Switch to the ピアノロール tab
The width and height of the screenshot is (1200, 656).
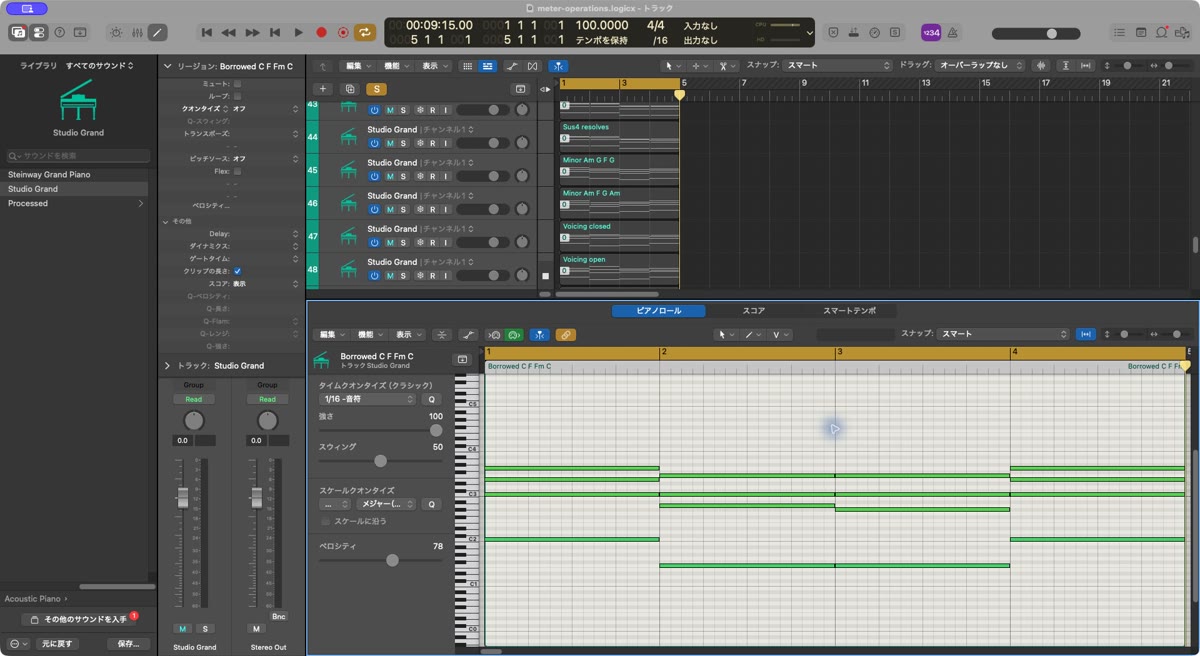[658, 311]
